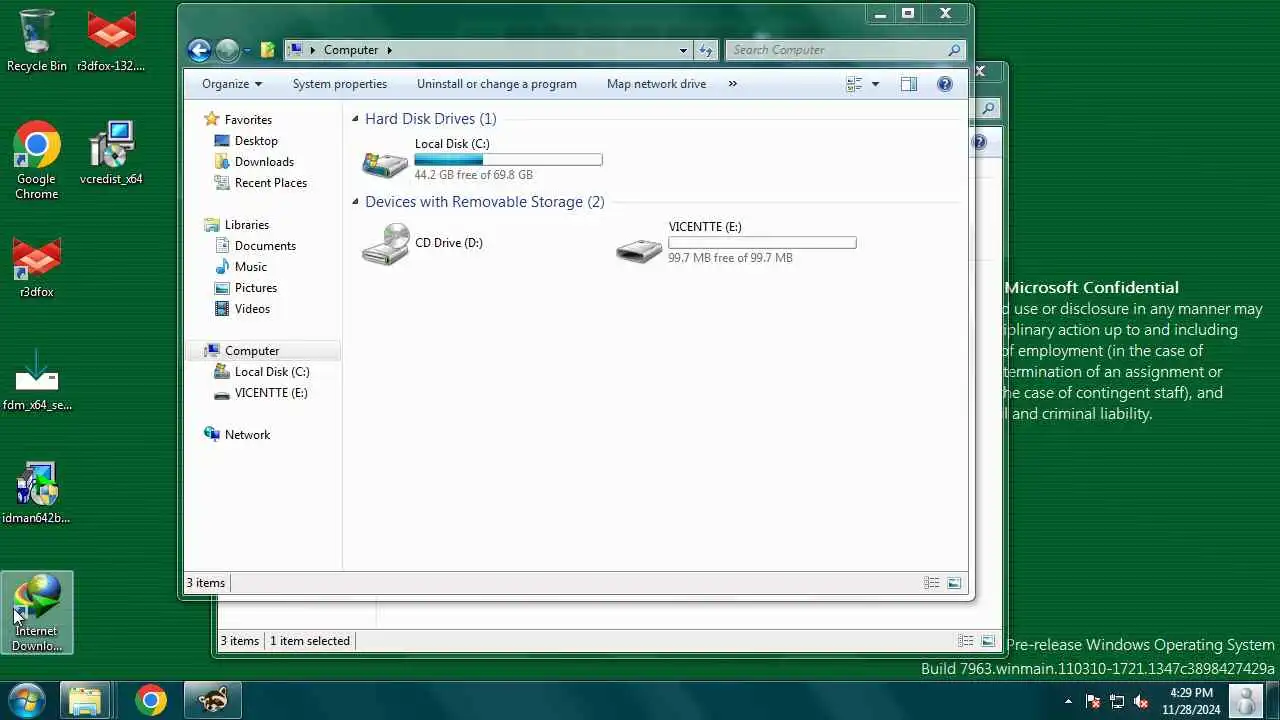1280x720 pixels.
Task: Open the Organize dropdown menu
Action: pyautogui.click(x=232, y=84)
